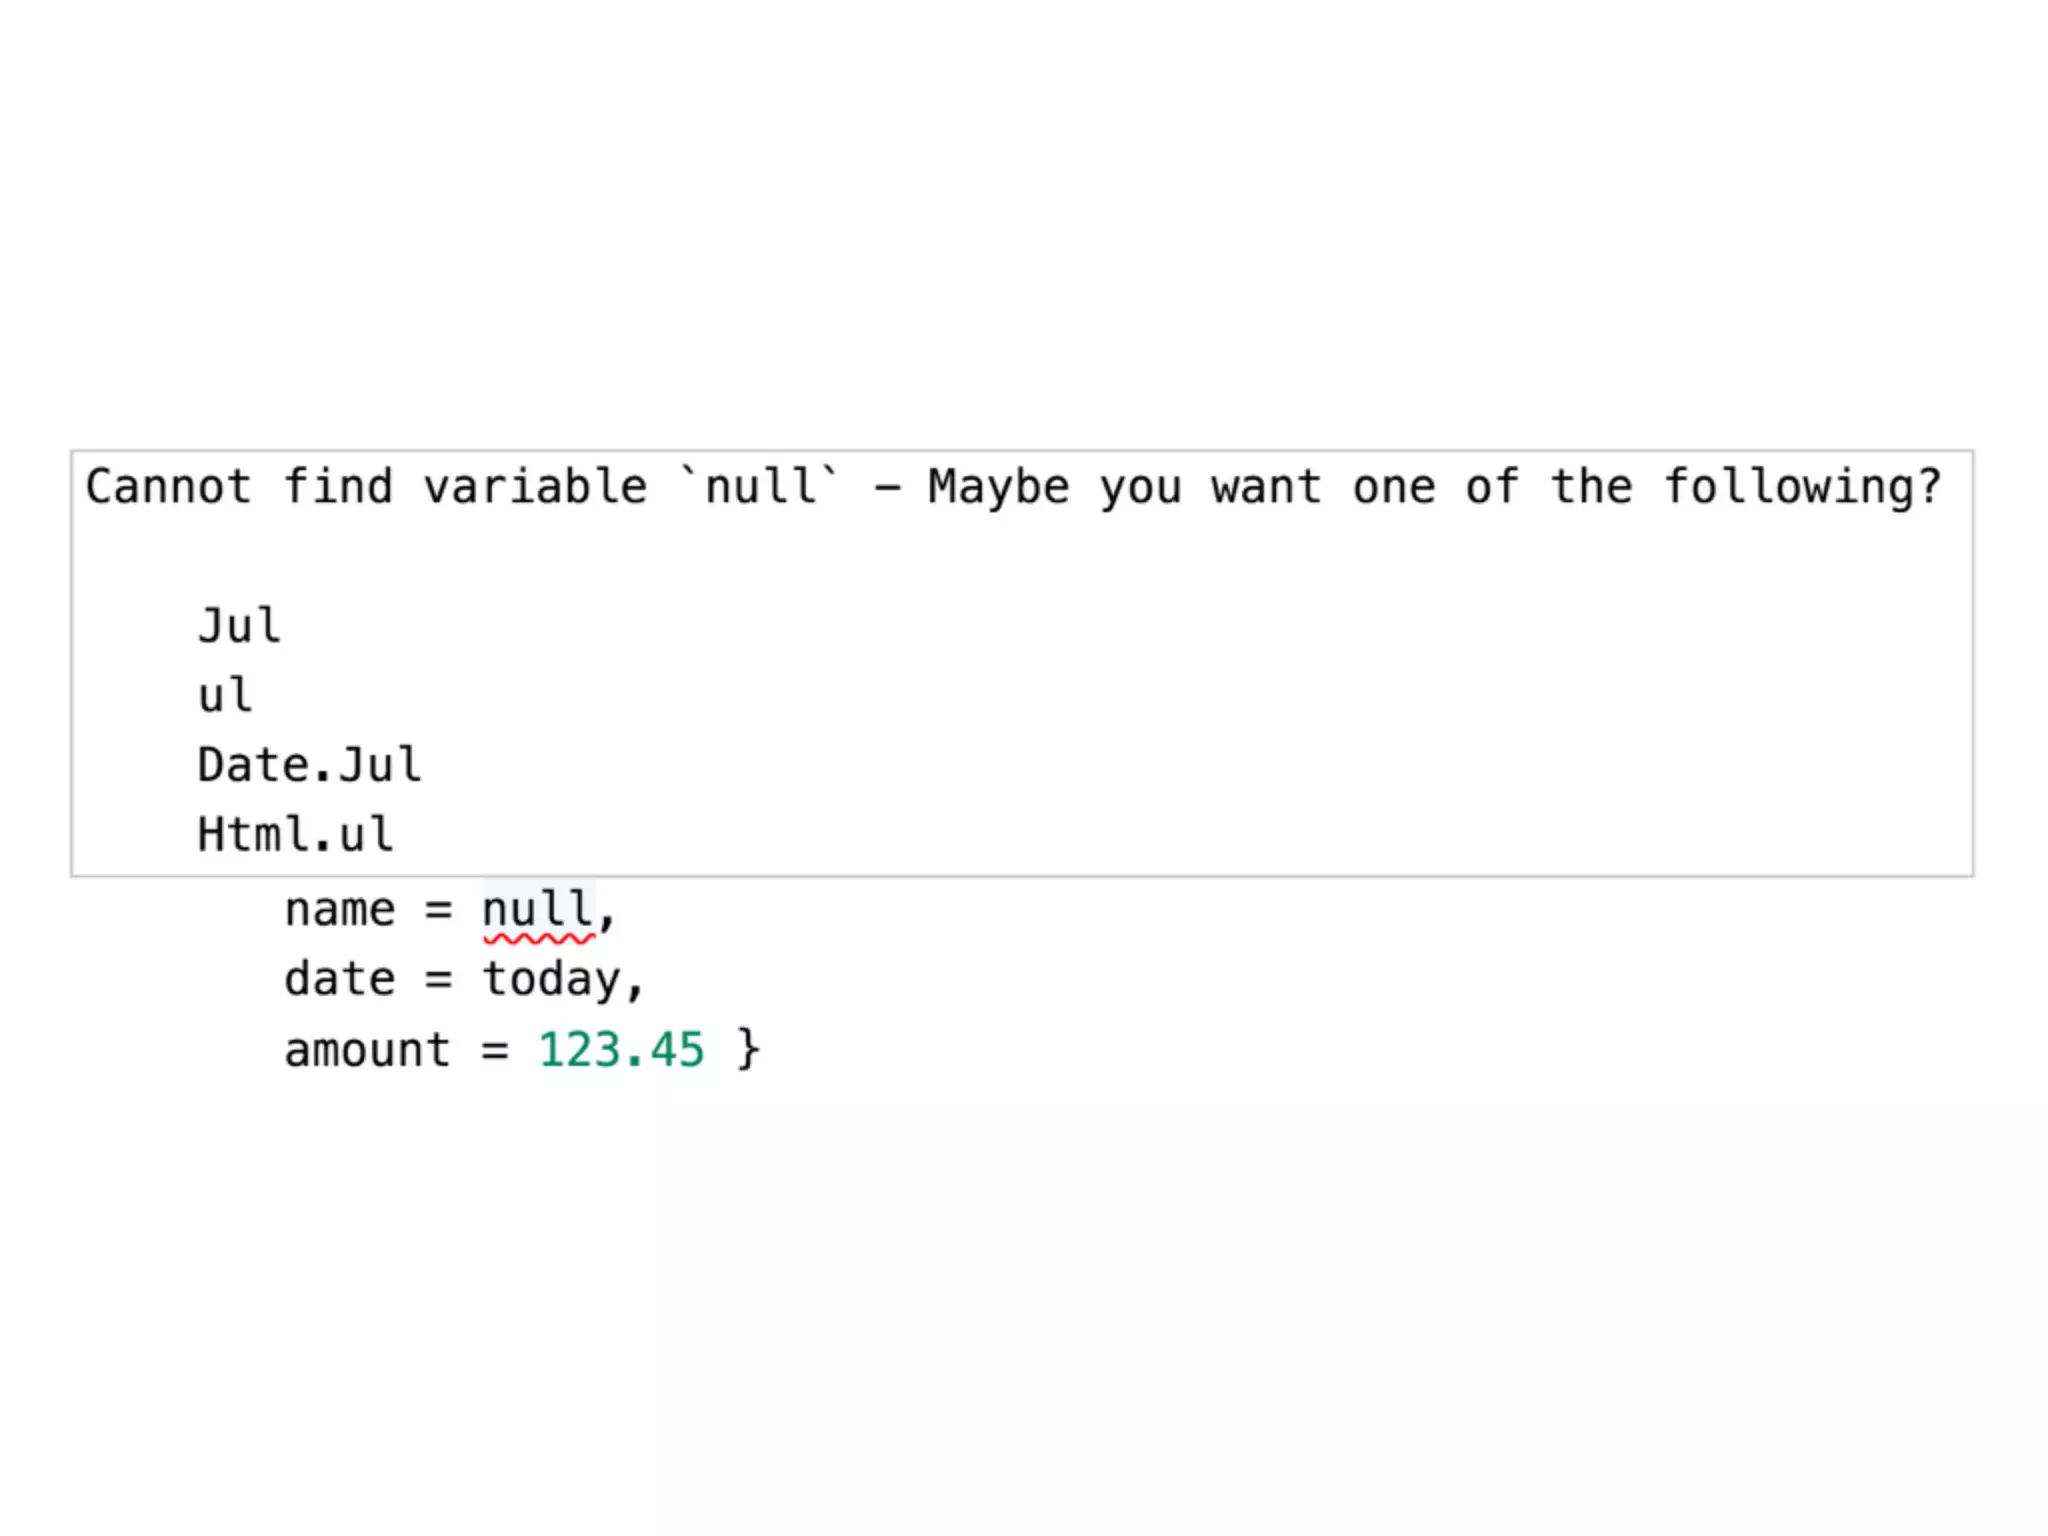Screen dimensions: 2048x1536
Task: Click the equals sign after name
Action: [x=438, y=911]
